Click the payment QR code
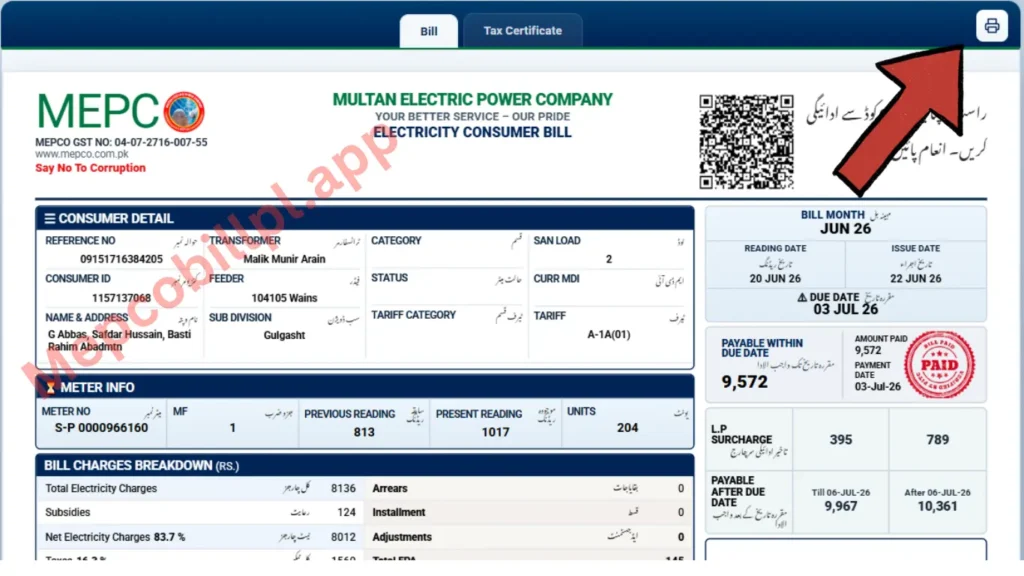This screenshot has width=1024, height=576. 746,142
